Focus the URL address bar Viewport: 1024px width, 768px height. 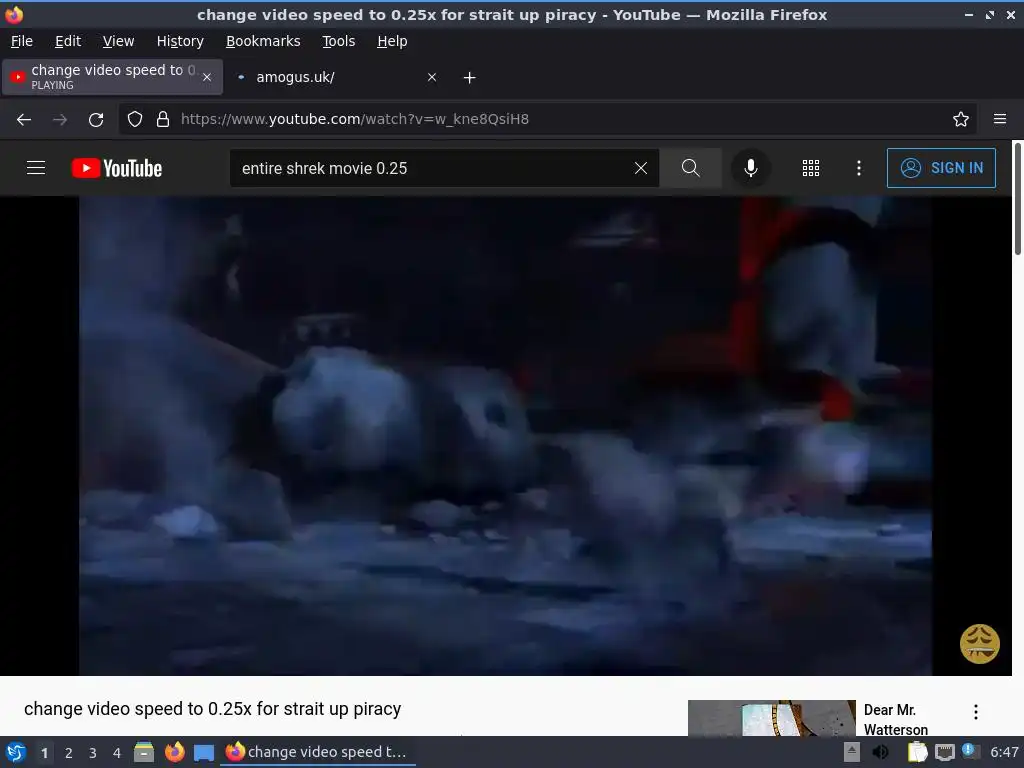pyautogui.click(x=549, y=120)
